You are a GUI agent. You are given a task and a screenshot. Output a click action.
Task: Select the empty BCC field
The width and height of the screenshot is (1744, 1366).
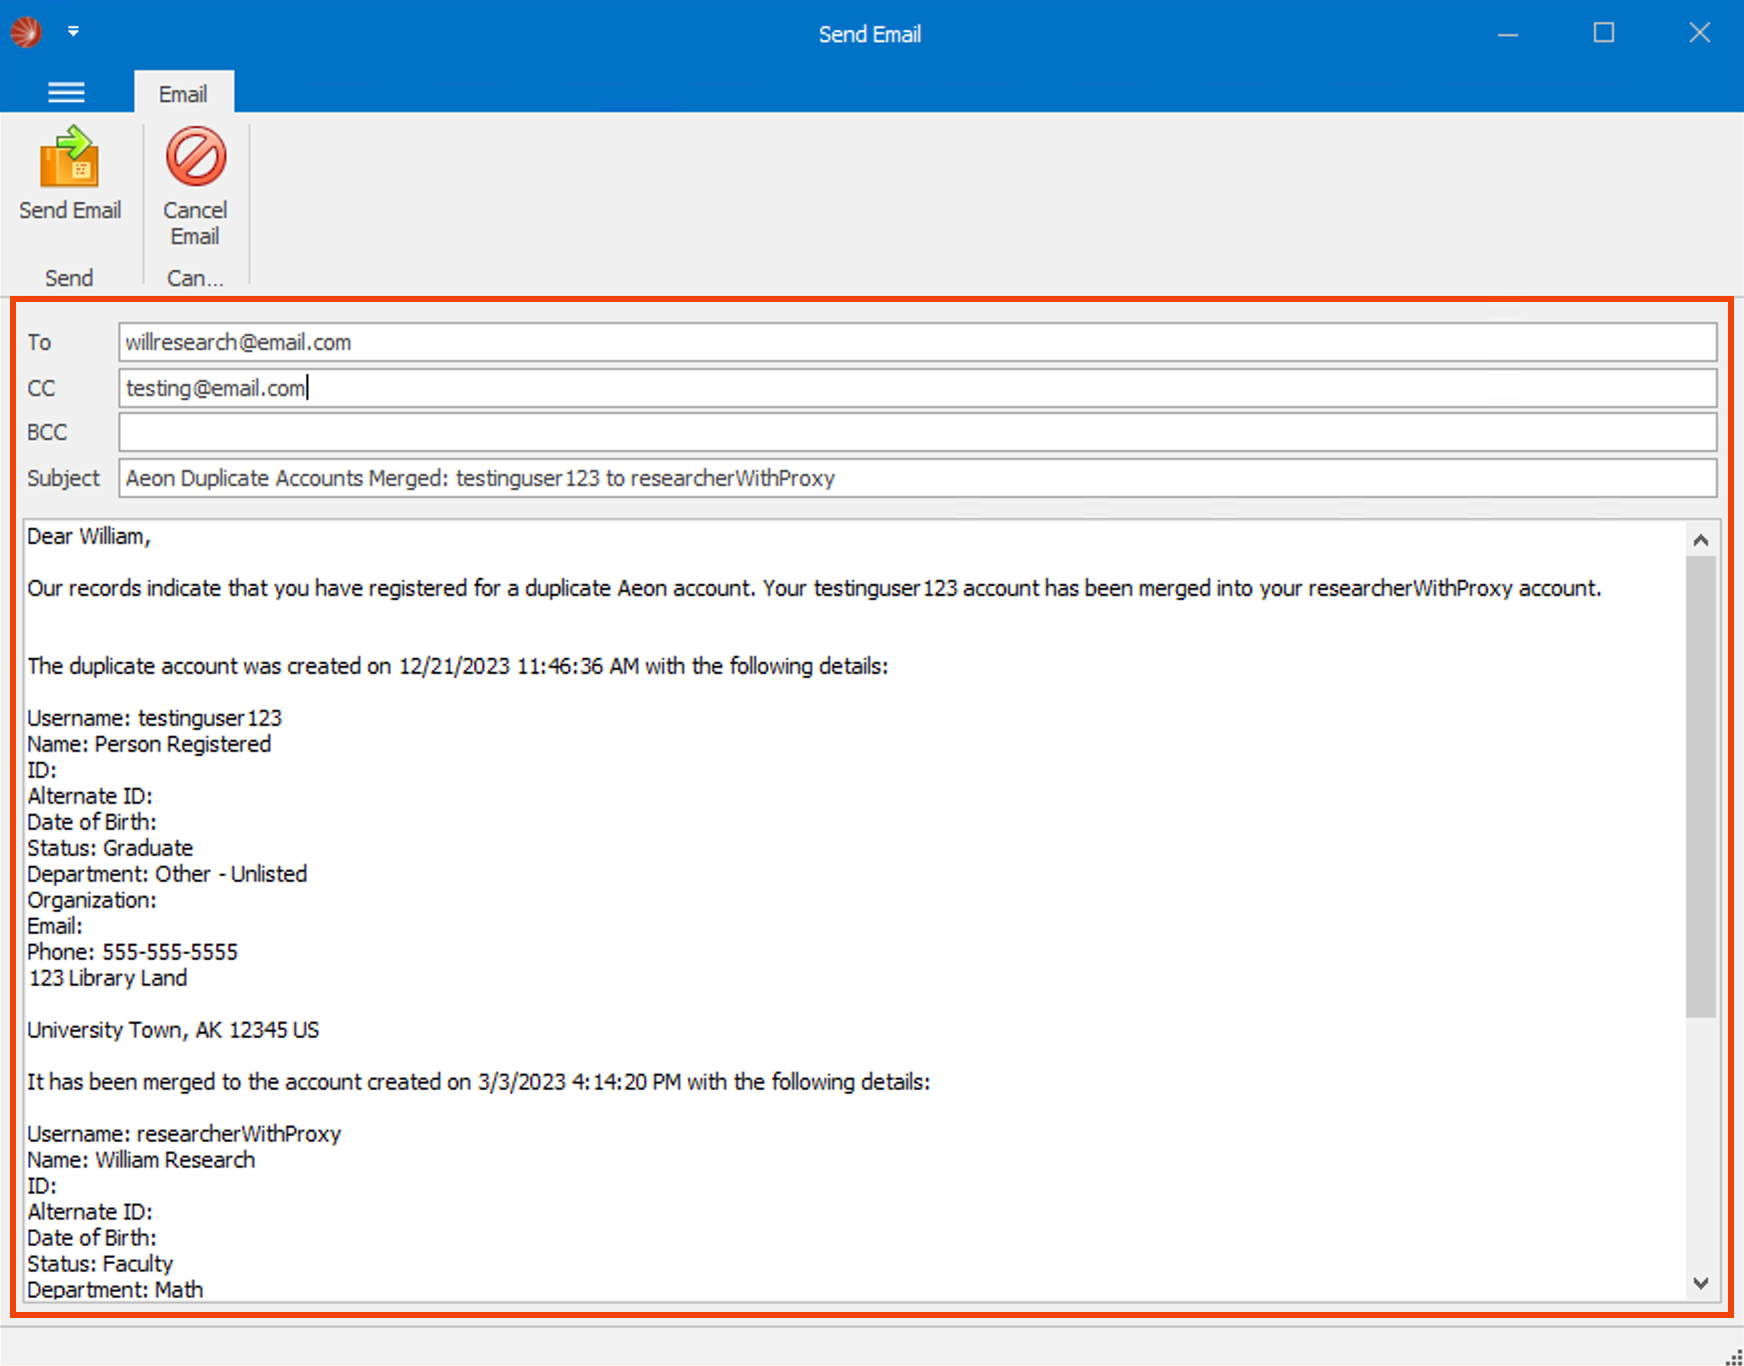pyautogui.click(x=700, y=432)
